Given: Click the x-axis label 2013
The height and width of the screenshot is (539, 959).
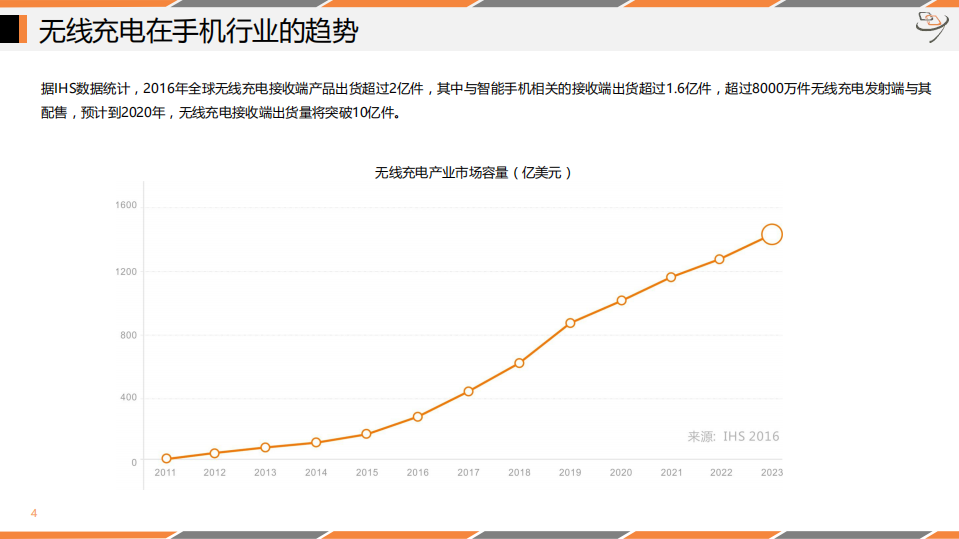Looking at the screenshot, I should pyautogui.click(x=265, y=472).
